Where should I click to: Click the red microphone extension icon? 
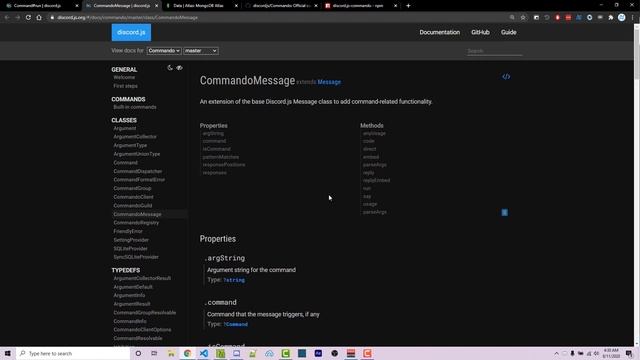pyautogui.click(x=558, y=18)
